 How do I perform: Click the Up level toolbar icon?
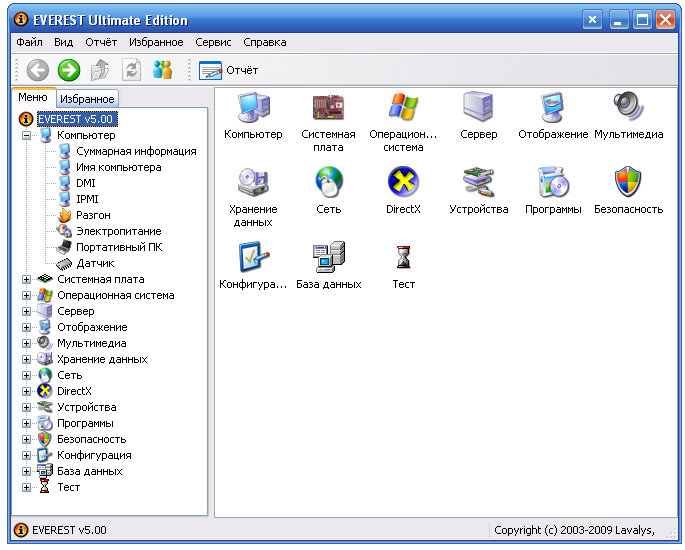click(100, 70)
